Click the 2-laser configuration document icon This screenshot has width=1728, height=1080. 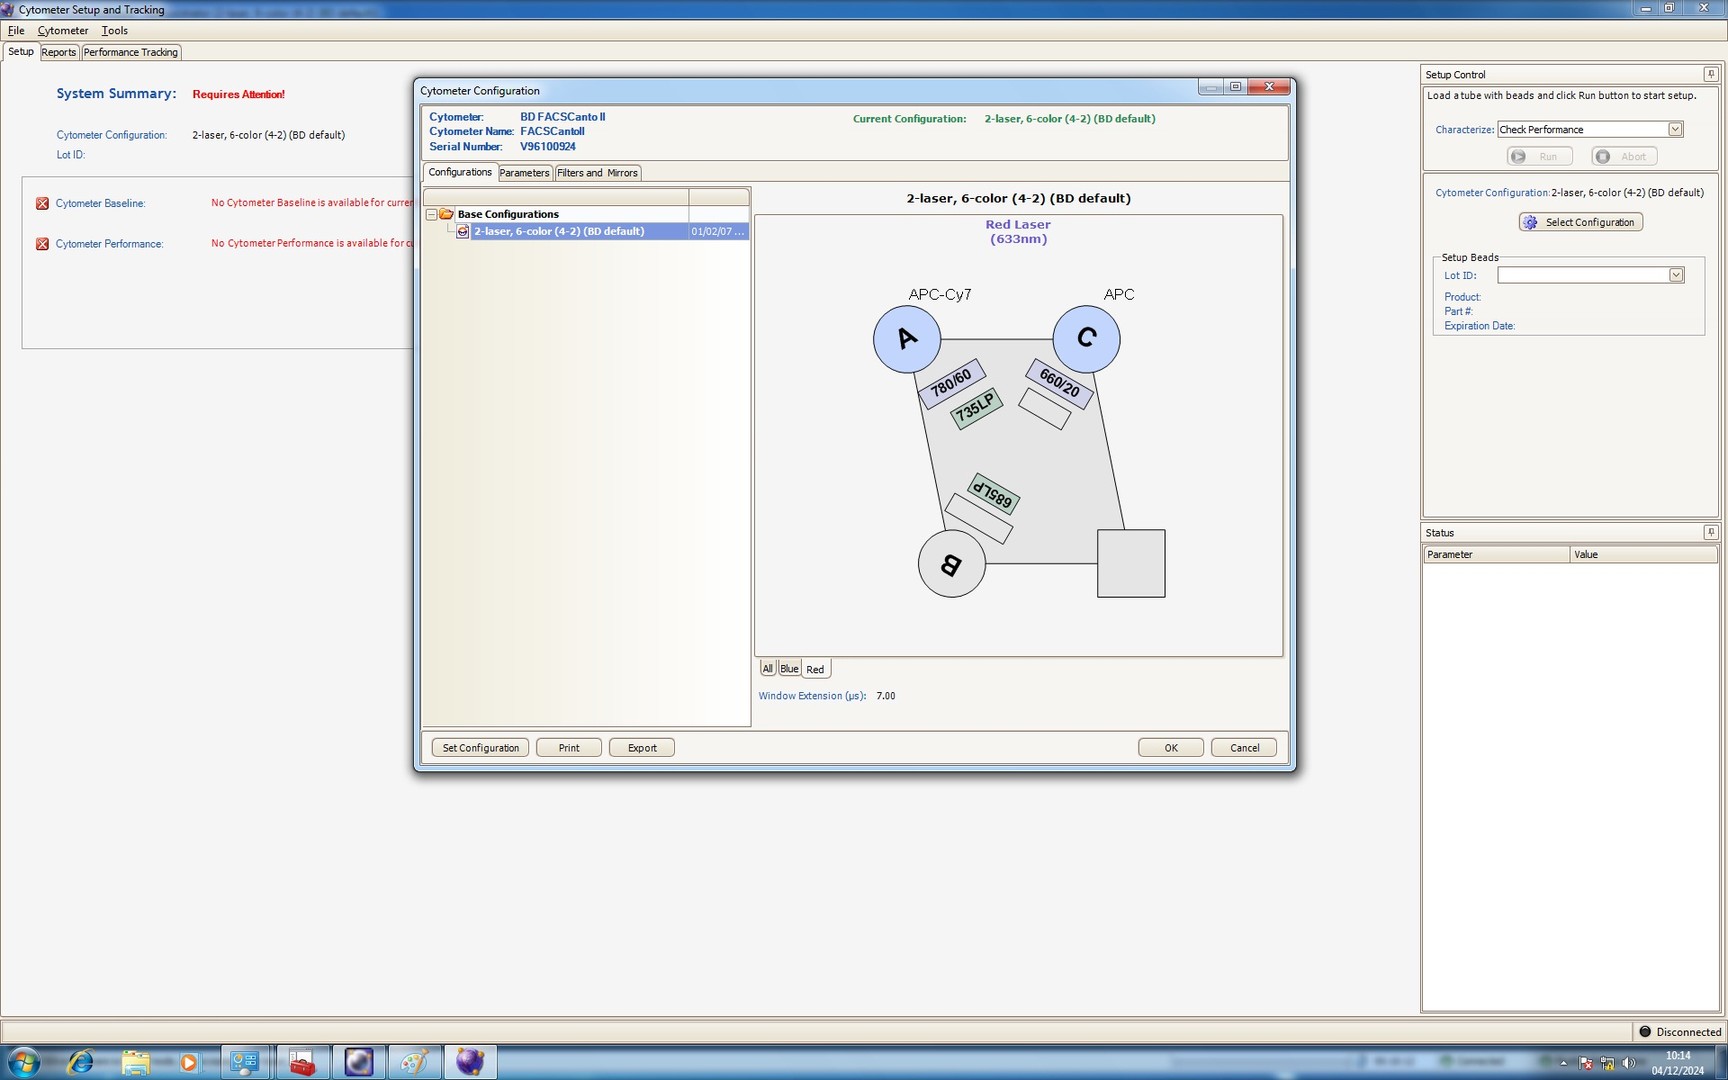point(462,231)
